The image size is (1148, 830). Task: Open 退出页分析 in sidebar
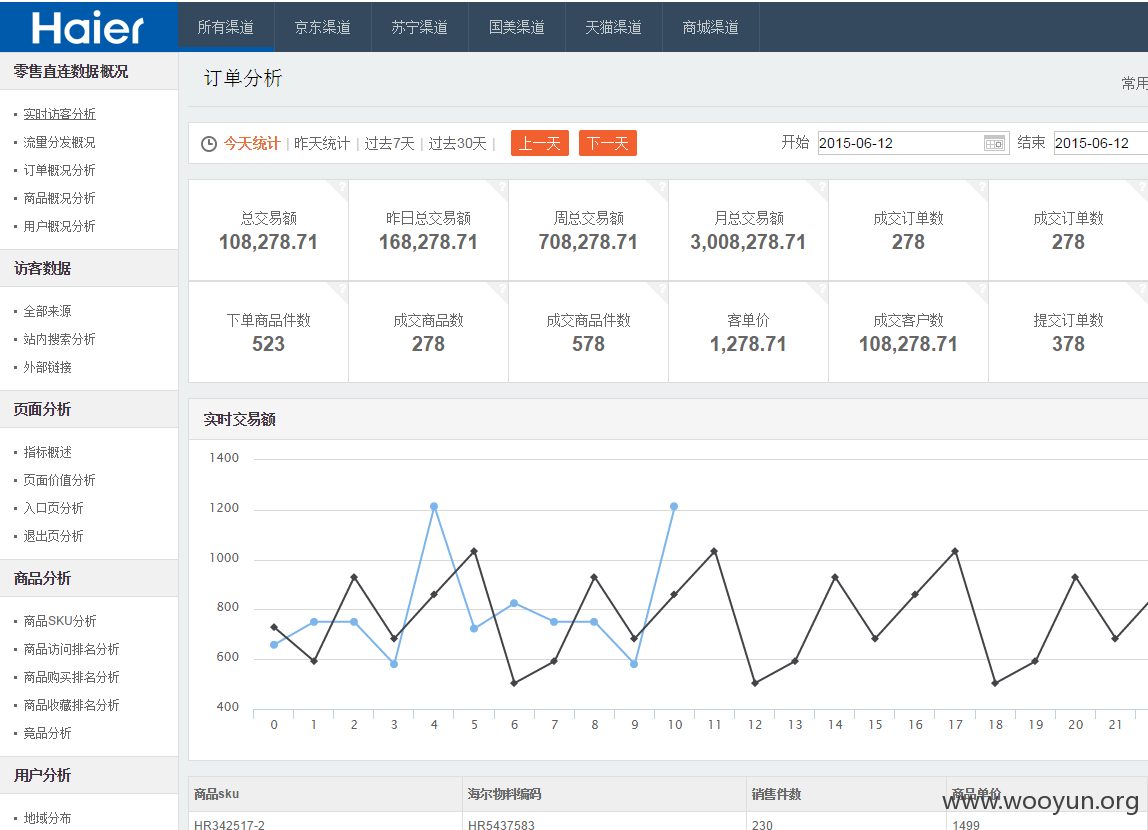[x=53, y=536]
